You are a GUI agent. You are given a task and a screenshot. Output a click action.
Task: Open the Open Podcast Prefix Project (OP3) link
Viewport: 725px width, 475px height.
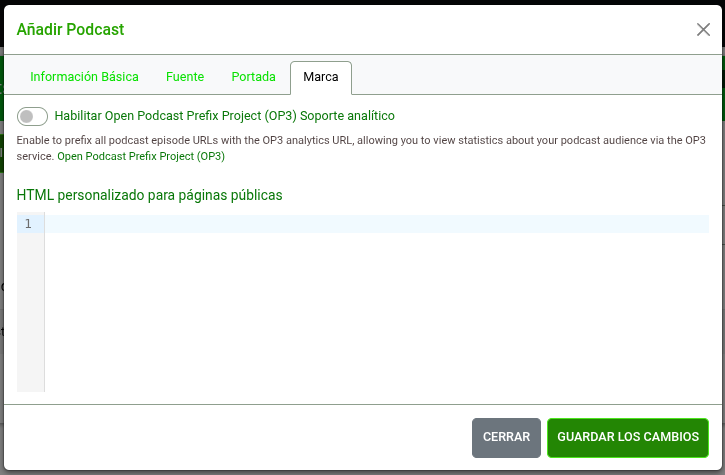[x=140, y=157]
